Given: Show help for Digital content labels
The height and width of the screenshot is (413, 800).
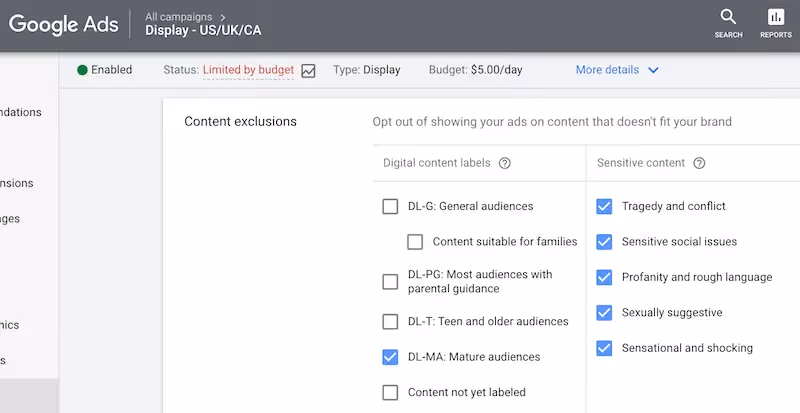Looking at the screenshot, I should point(505,163).
